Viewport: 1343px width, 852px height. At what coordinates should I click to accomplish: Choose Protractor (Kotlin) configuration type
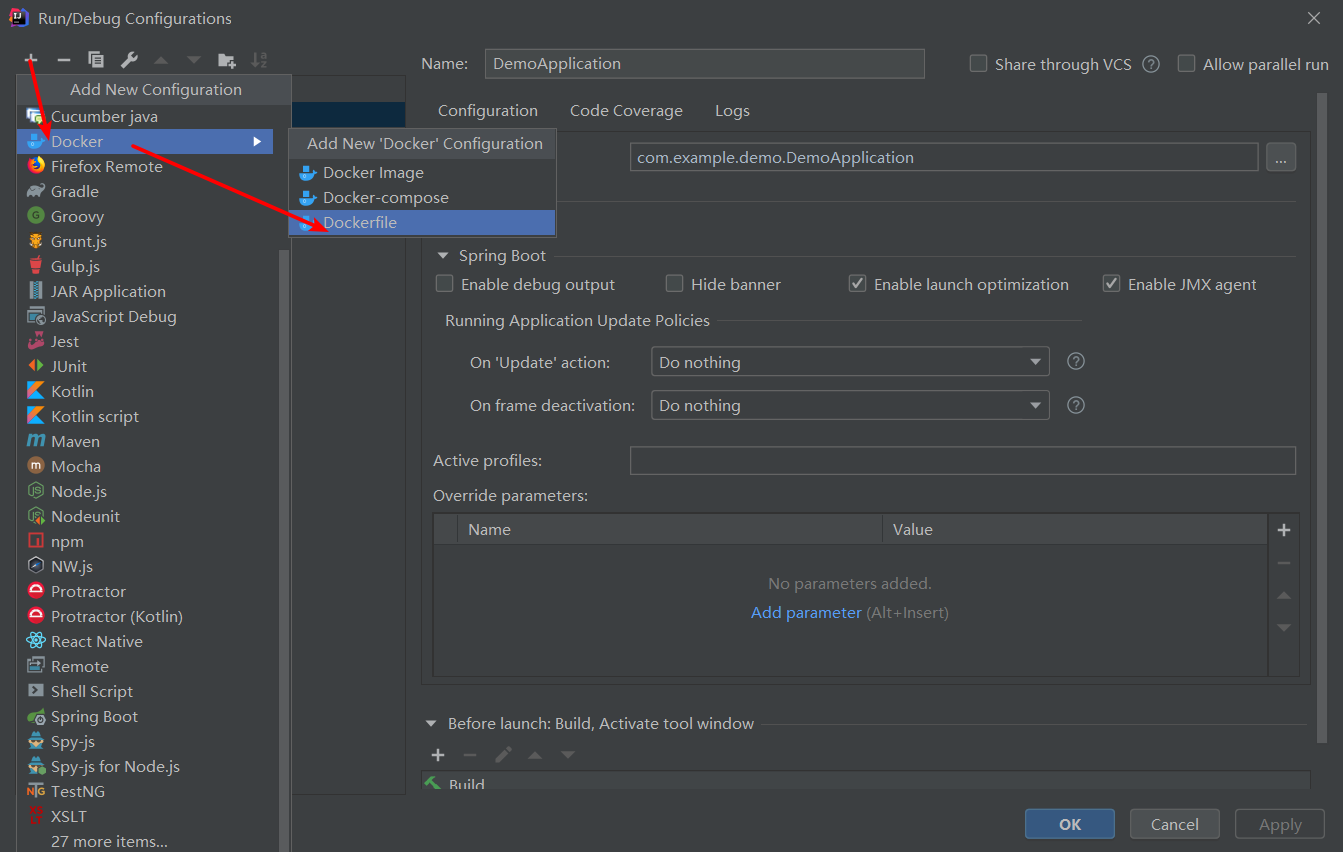click(x=145, y=616)
